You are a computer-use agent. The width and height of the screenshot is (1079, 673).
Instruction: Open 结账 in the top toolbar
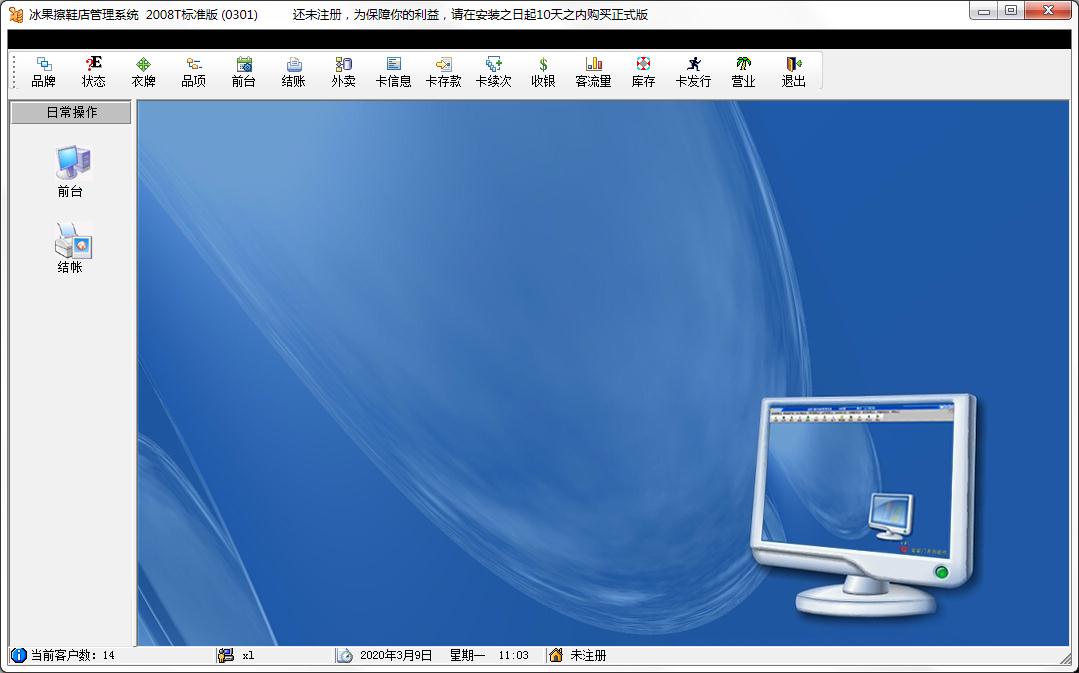click(293, 72)
